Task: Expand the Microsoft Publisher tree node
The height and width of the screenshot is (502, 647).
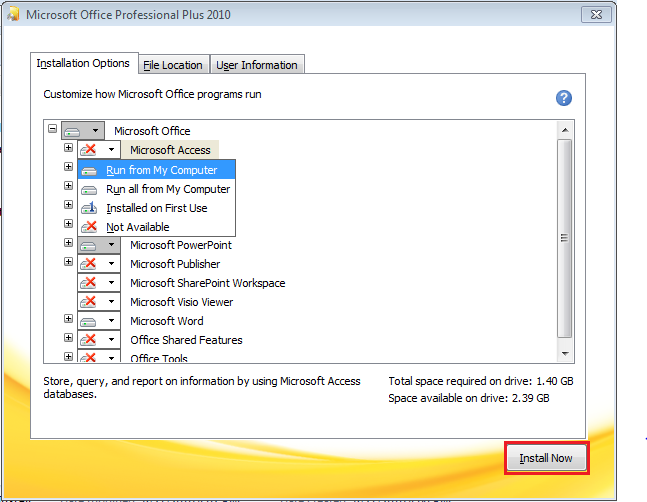Action: [x=68, y=262]
